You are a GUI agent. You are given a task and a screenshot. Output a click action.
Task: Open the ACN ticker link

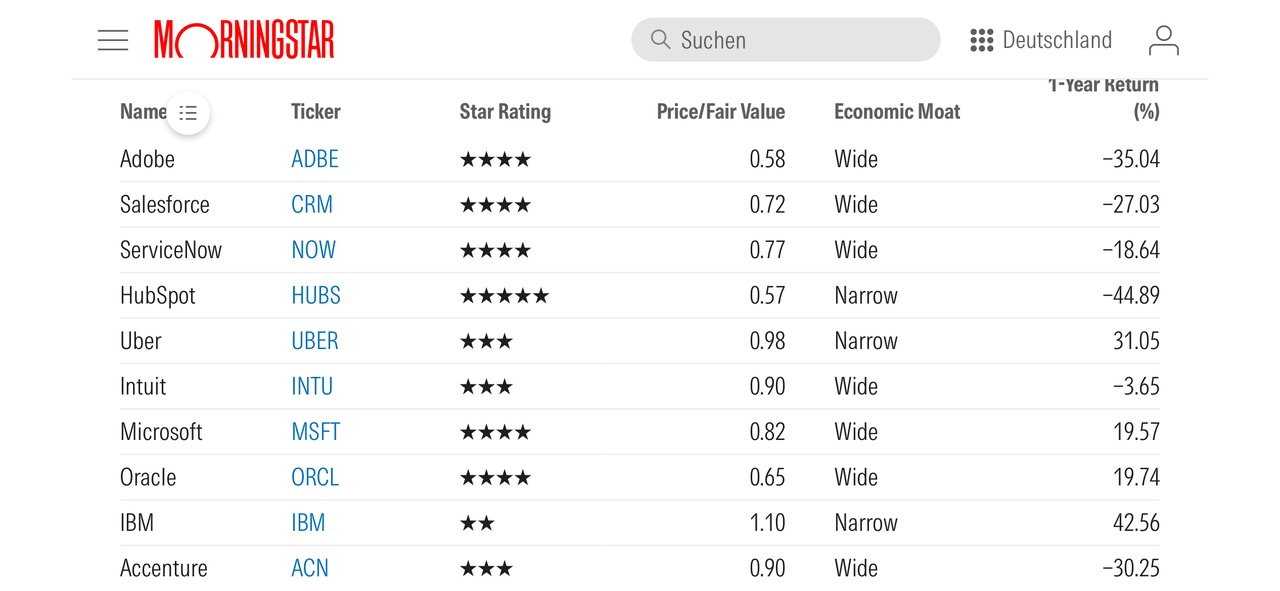(310, 568)
